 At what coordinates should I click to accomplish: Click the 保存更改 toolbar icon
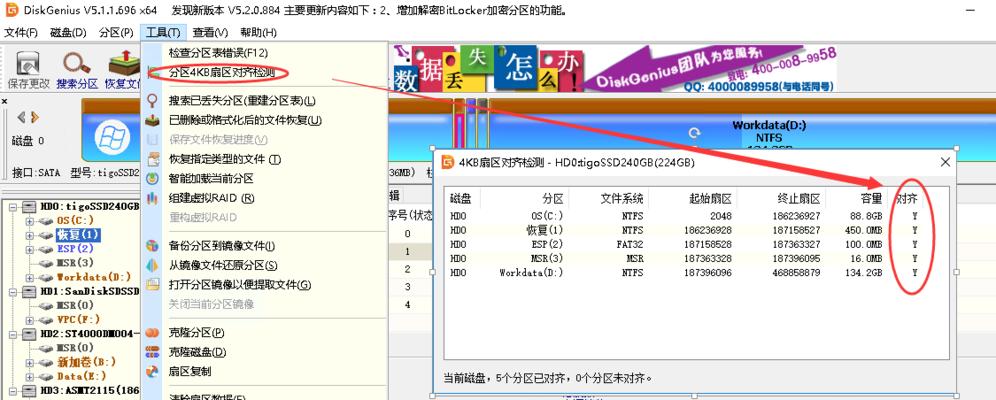(28, 63)
